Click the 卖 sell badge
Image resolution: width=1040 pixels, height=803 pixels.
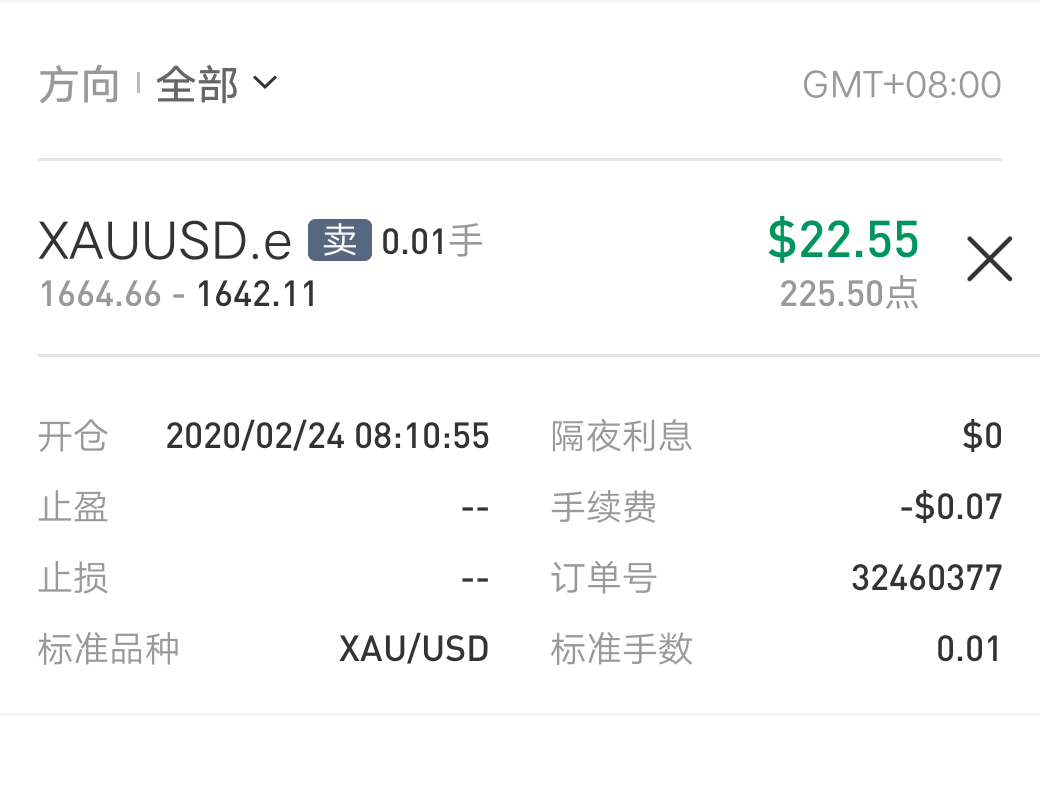(x=340, y=241)
